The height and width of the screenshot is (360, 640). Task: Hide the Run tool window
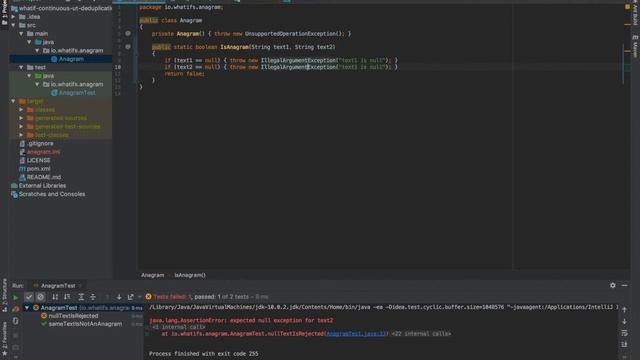[x=624, y=285]
